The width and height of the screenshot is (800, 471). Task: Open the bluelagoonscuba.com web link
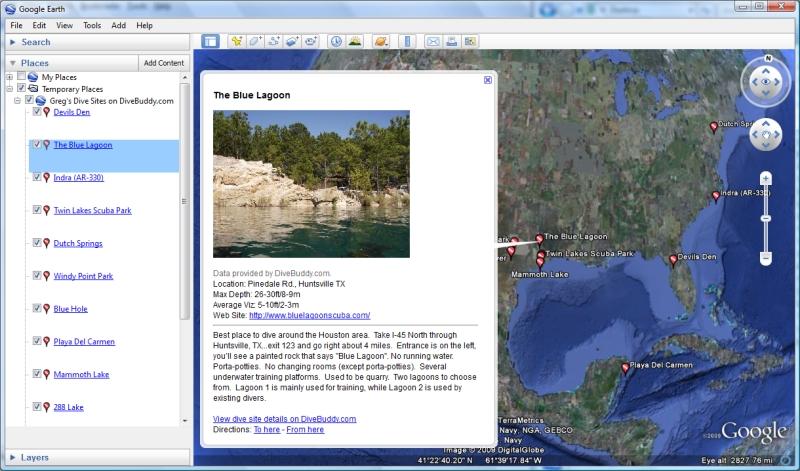point(310,315)
